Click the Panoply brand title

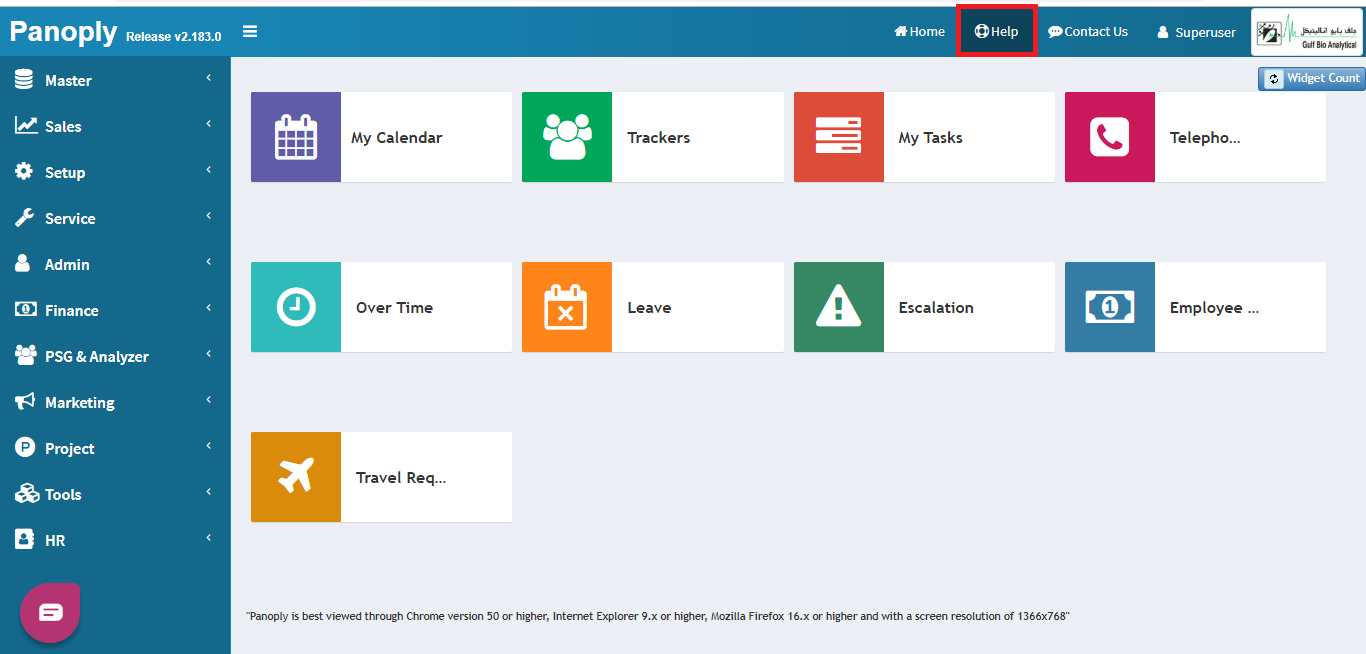click(64, 31)
